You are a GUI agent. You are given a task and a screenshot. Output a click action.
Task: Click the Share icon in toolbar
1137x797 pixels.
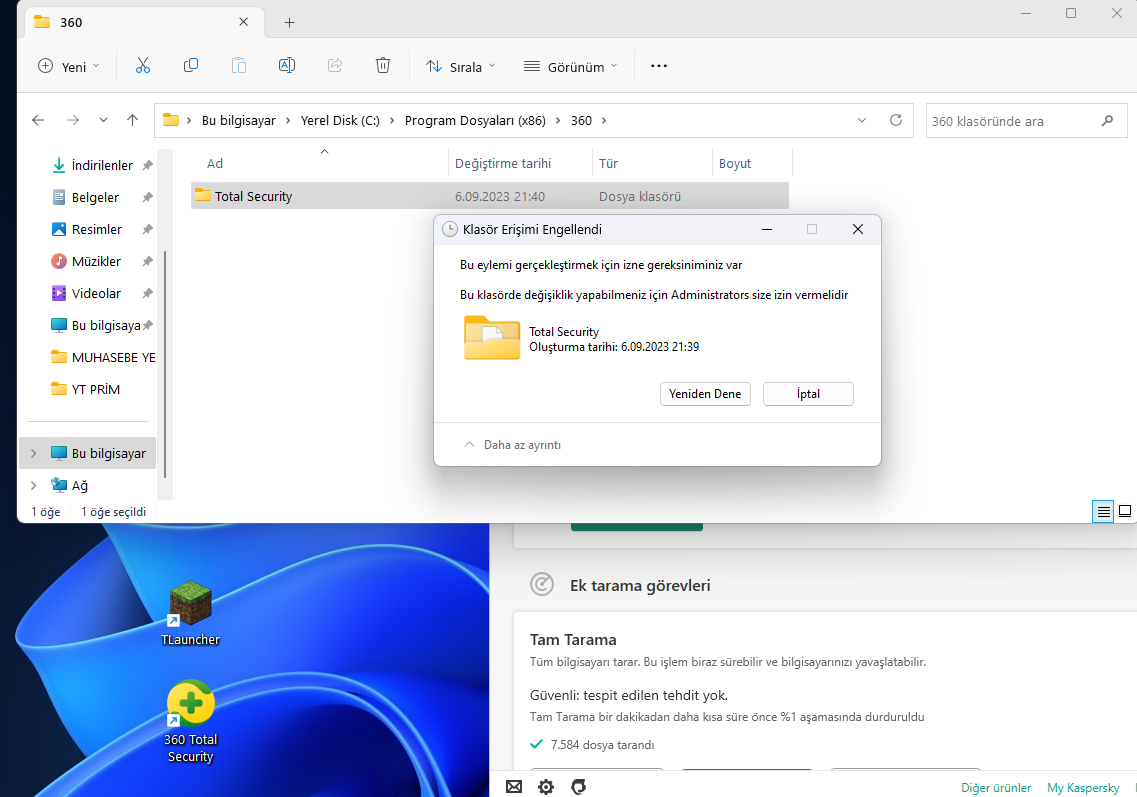(x=335, y=66)
